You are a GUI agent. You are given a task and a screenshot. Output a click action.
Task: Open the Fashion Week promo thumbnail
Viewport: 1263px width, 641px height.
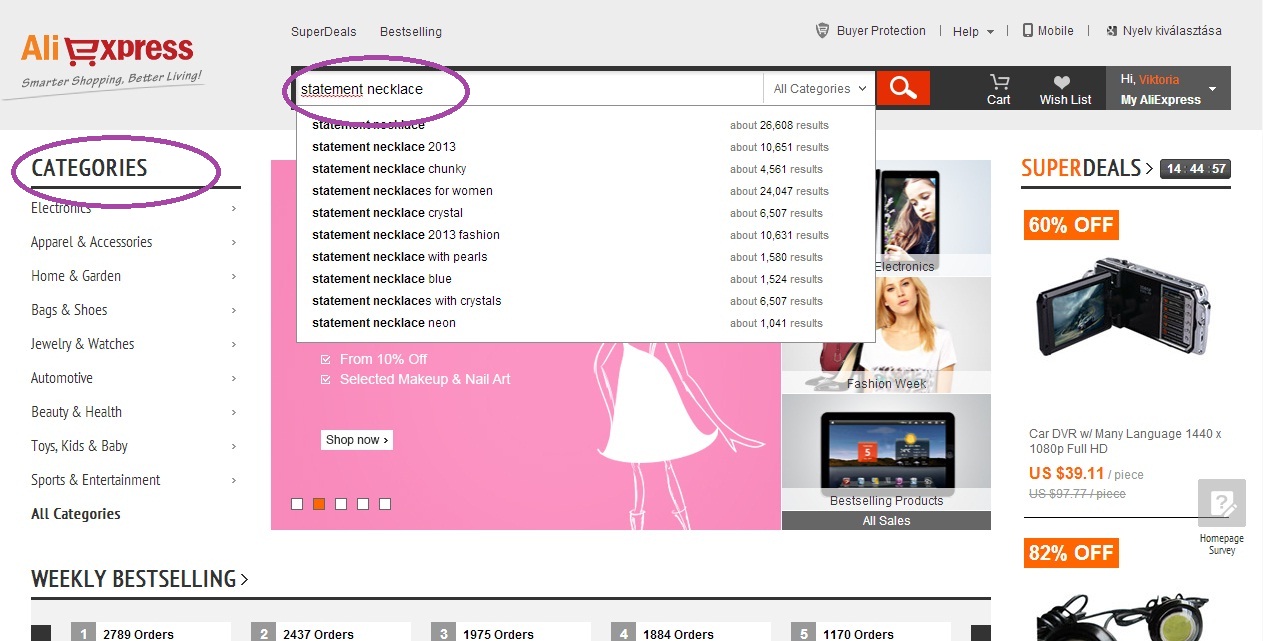[886, 335]
